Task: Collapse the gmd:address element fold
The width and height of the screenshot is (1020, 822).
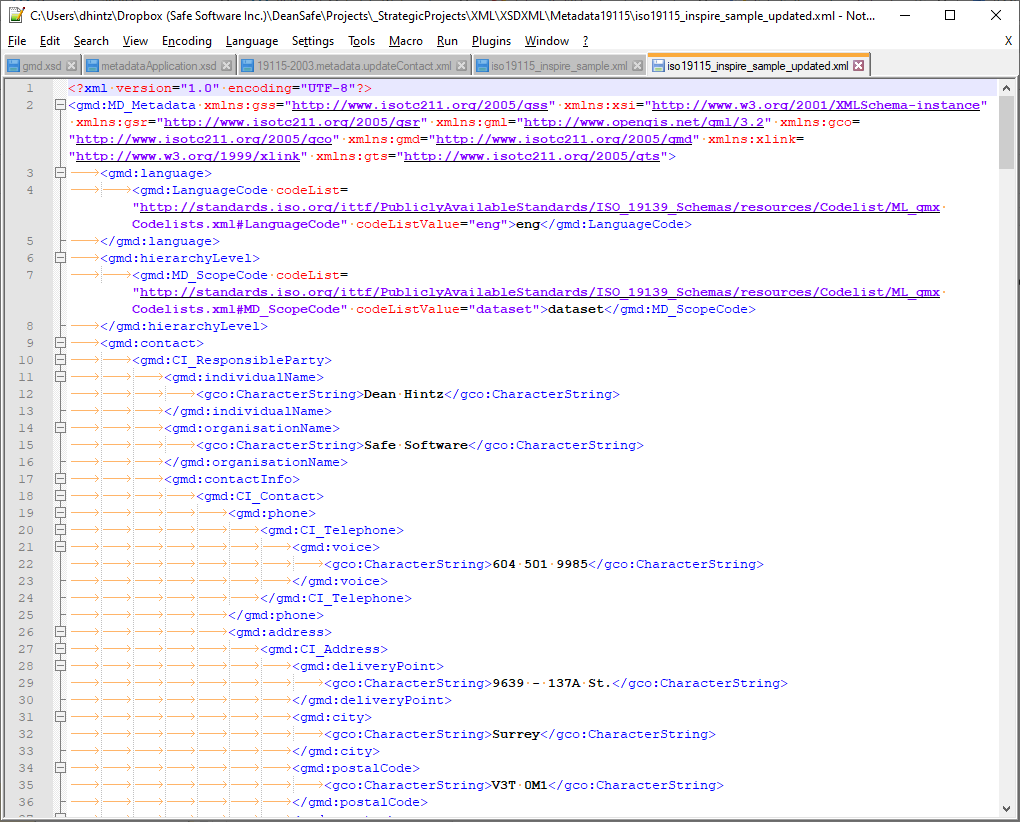Action: click(60, 631)
